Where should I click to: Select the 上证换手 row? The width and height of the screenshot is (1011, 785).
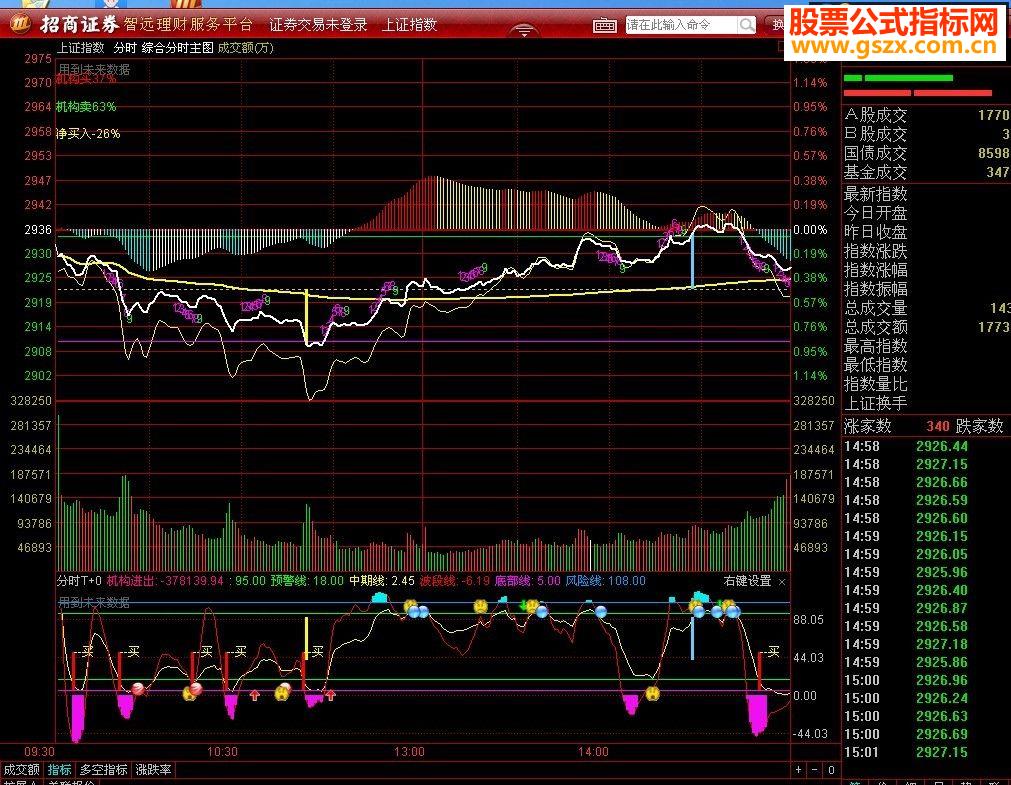point(926,403)
